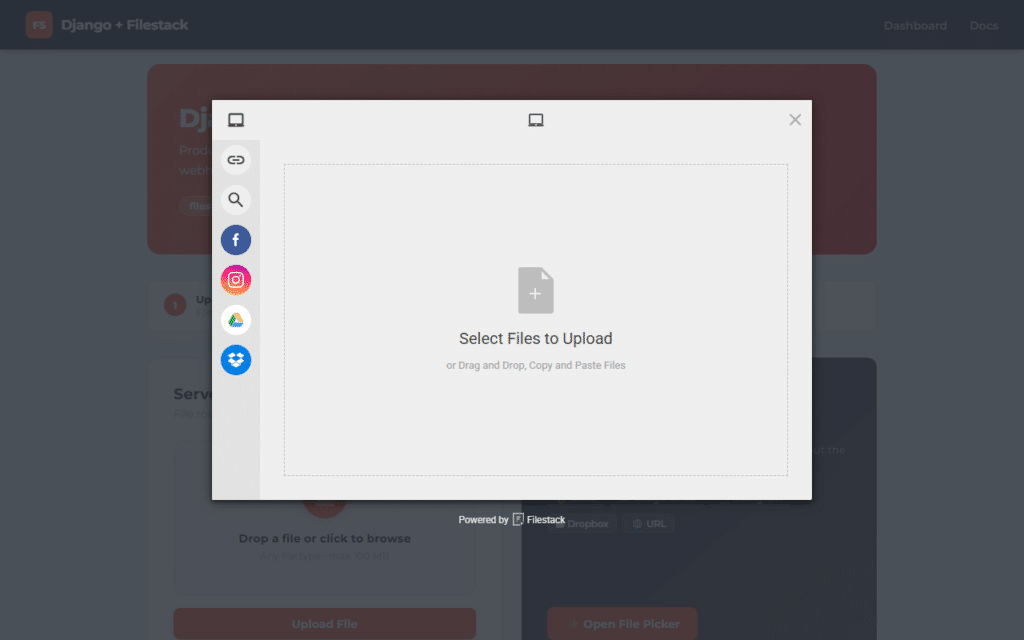Close the Filestack picker dialog
Image resolution: width=1024 pixels, height=640 pixels.
click(795, 120)
